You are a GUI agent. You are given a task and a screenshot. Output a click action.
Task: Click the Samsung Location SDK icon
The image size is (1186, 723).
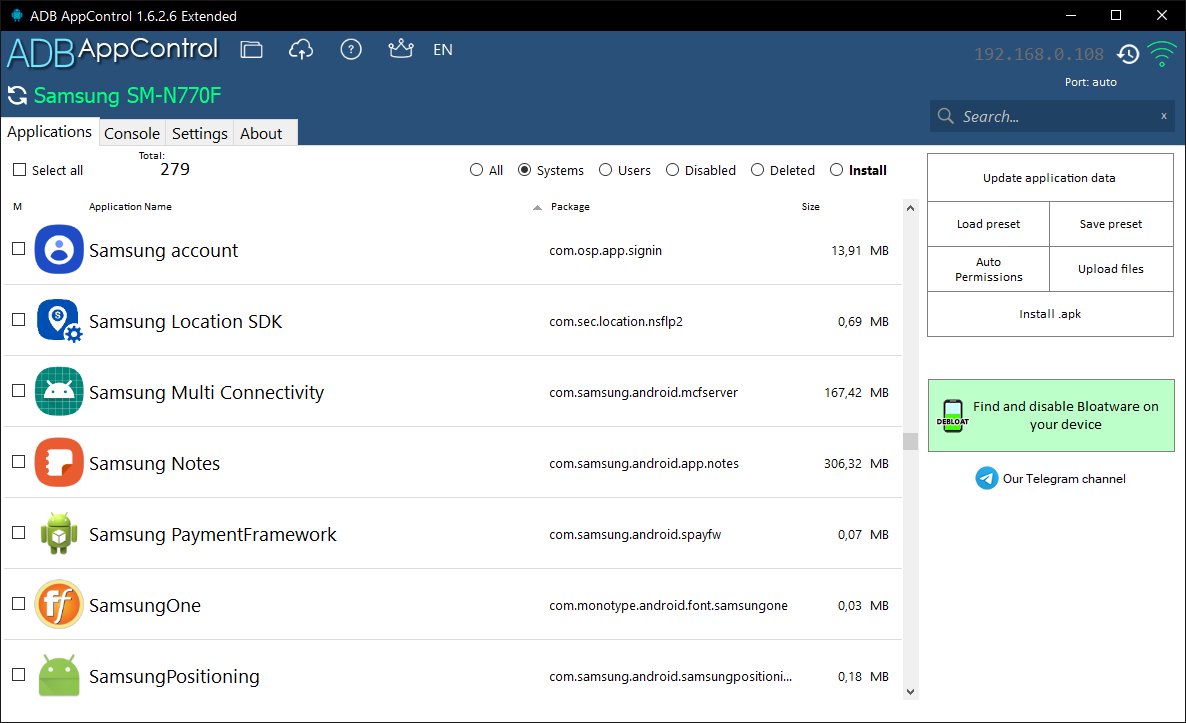(59, 320)
